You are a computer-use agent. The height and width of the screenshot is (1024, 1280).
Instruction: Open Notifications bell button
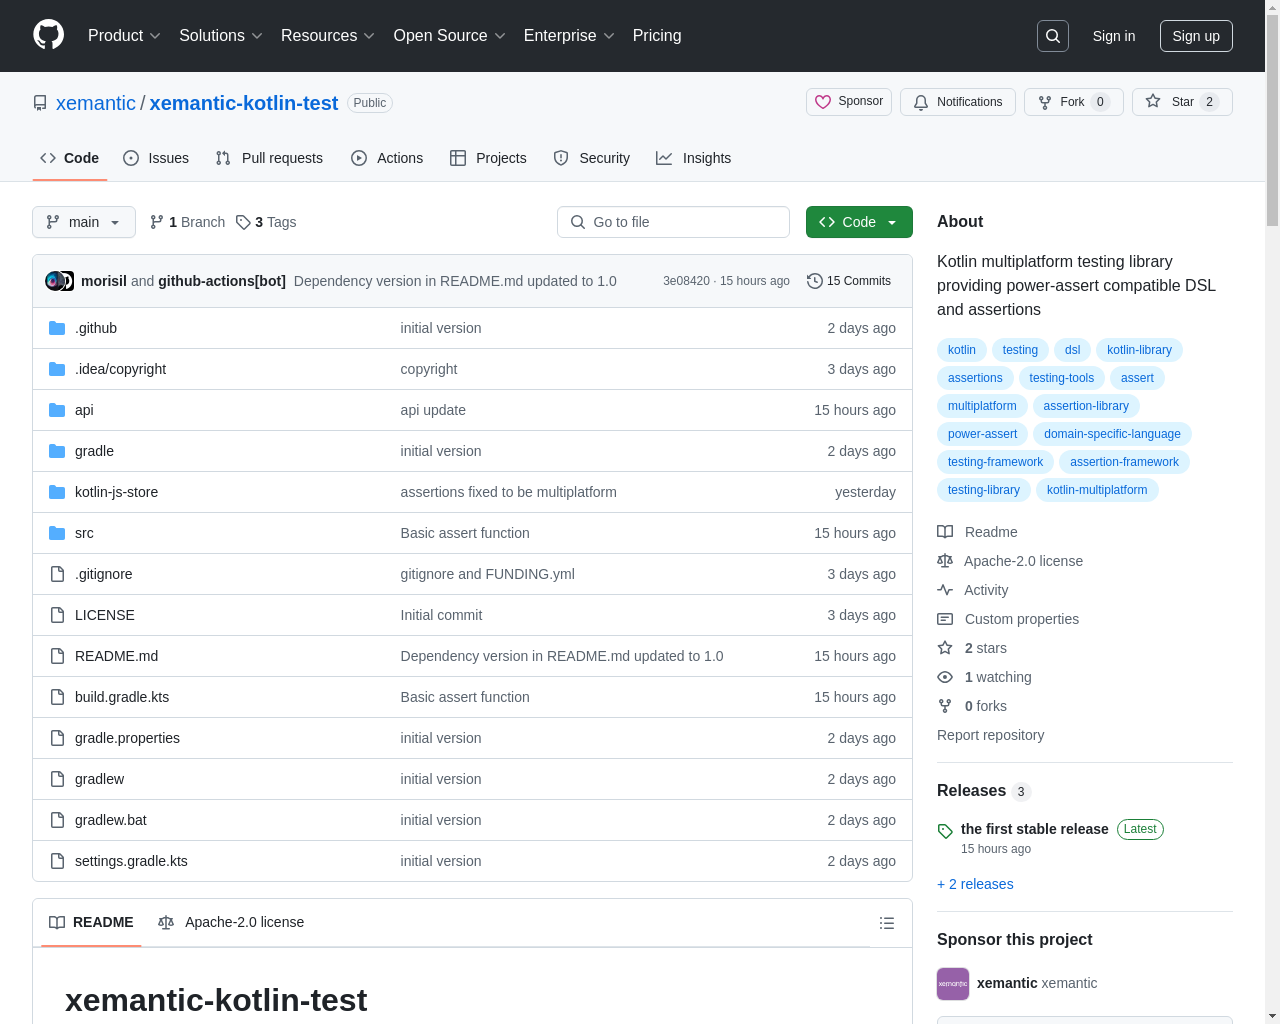click(x=958, y=102)
